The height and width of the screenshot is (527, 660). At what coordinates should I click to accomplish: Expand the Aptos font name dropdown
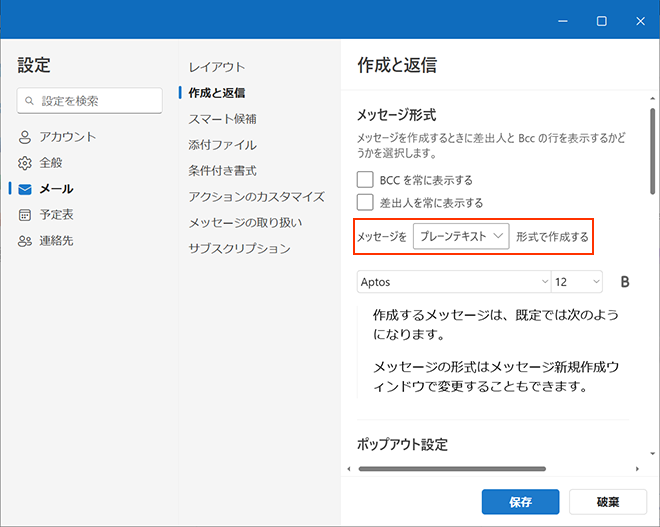(454, 282)
